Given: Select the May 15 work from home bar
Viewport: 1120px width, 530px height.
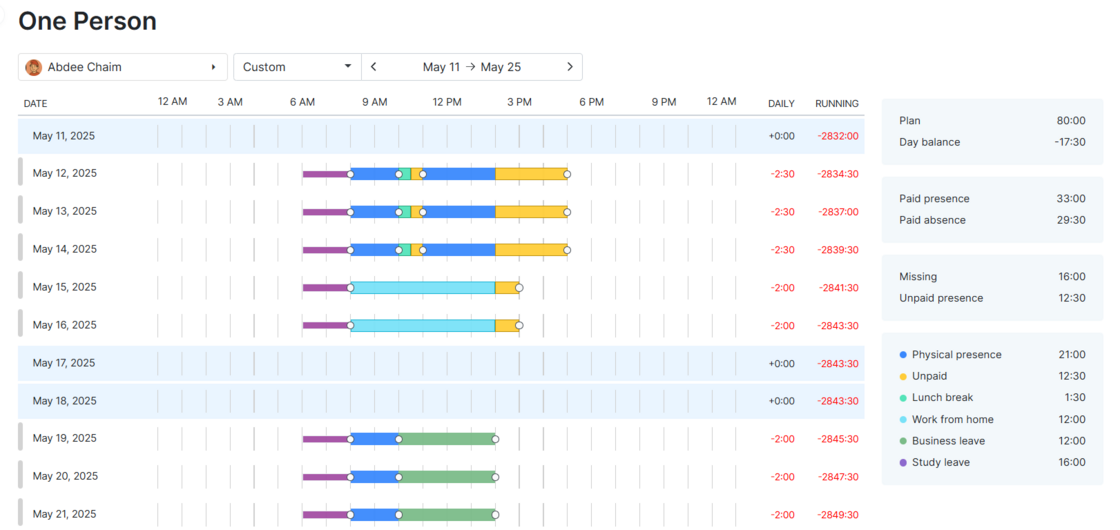Looking at the screenshot, I should point(422,288).
